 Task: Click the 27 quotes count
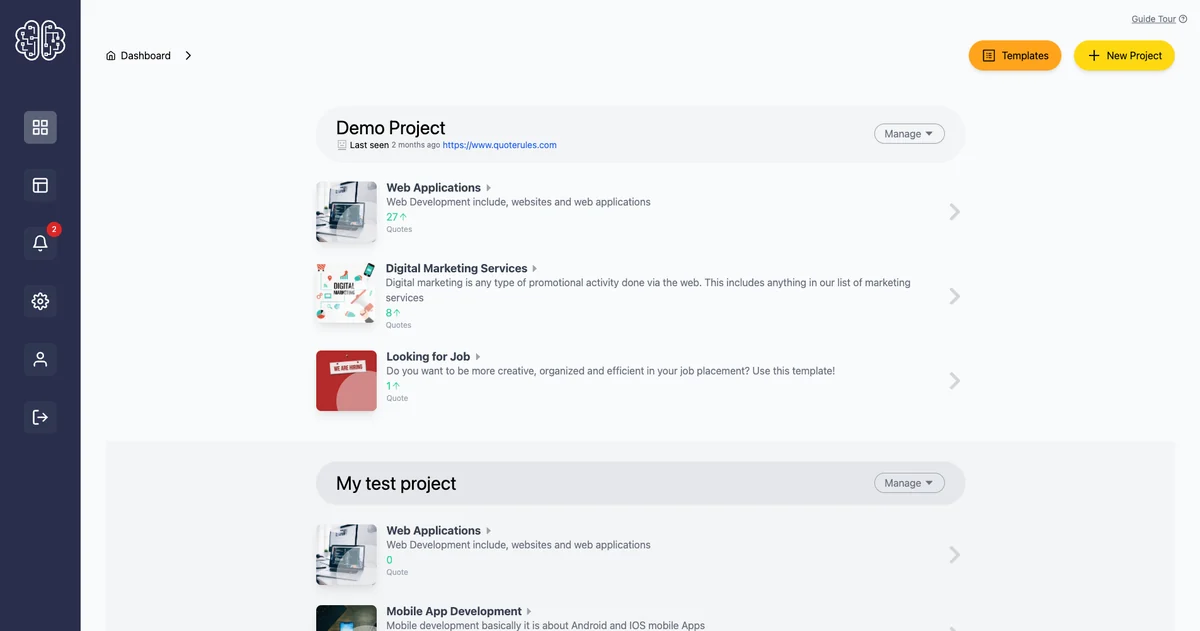point(392,217)
